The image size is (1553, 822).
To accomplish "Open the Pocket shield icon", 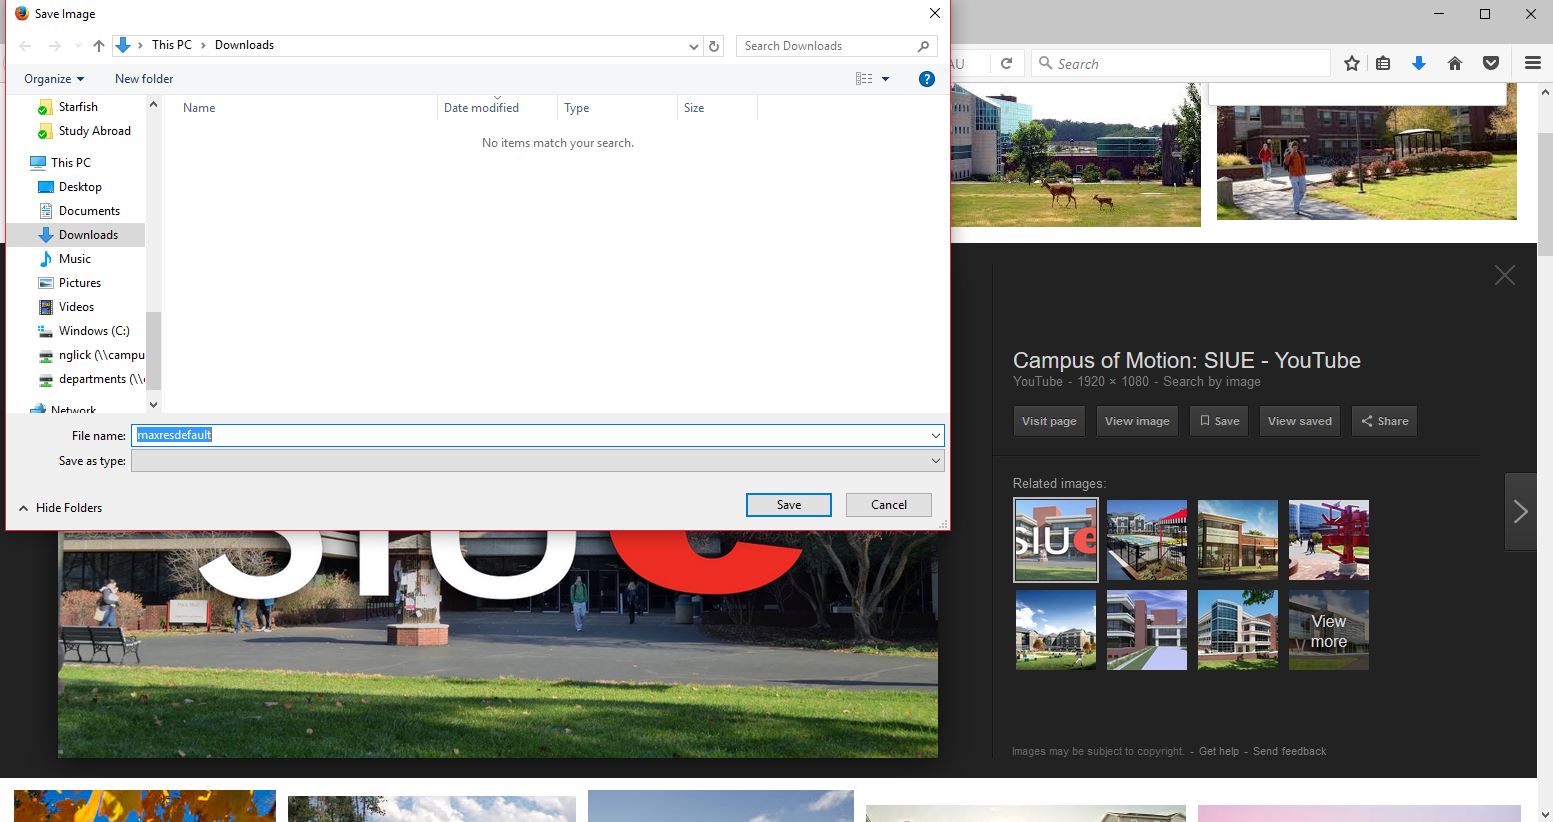I will coord(1491,63).
